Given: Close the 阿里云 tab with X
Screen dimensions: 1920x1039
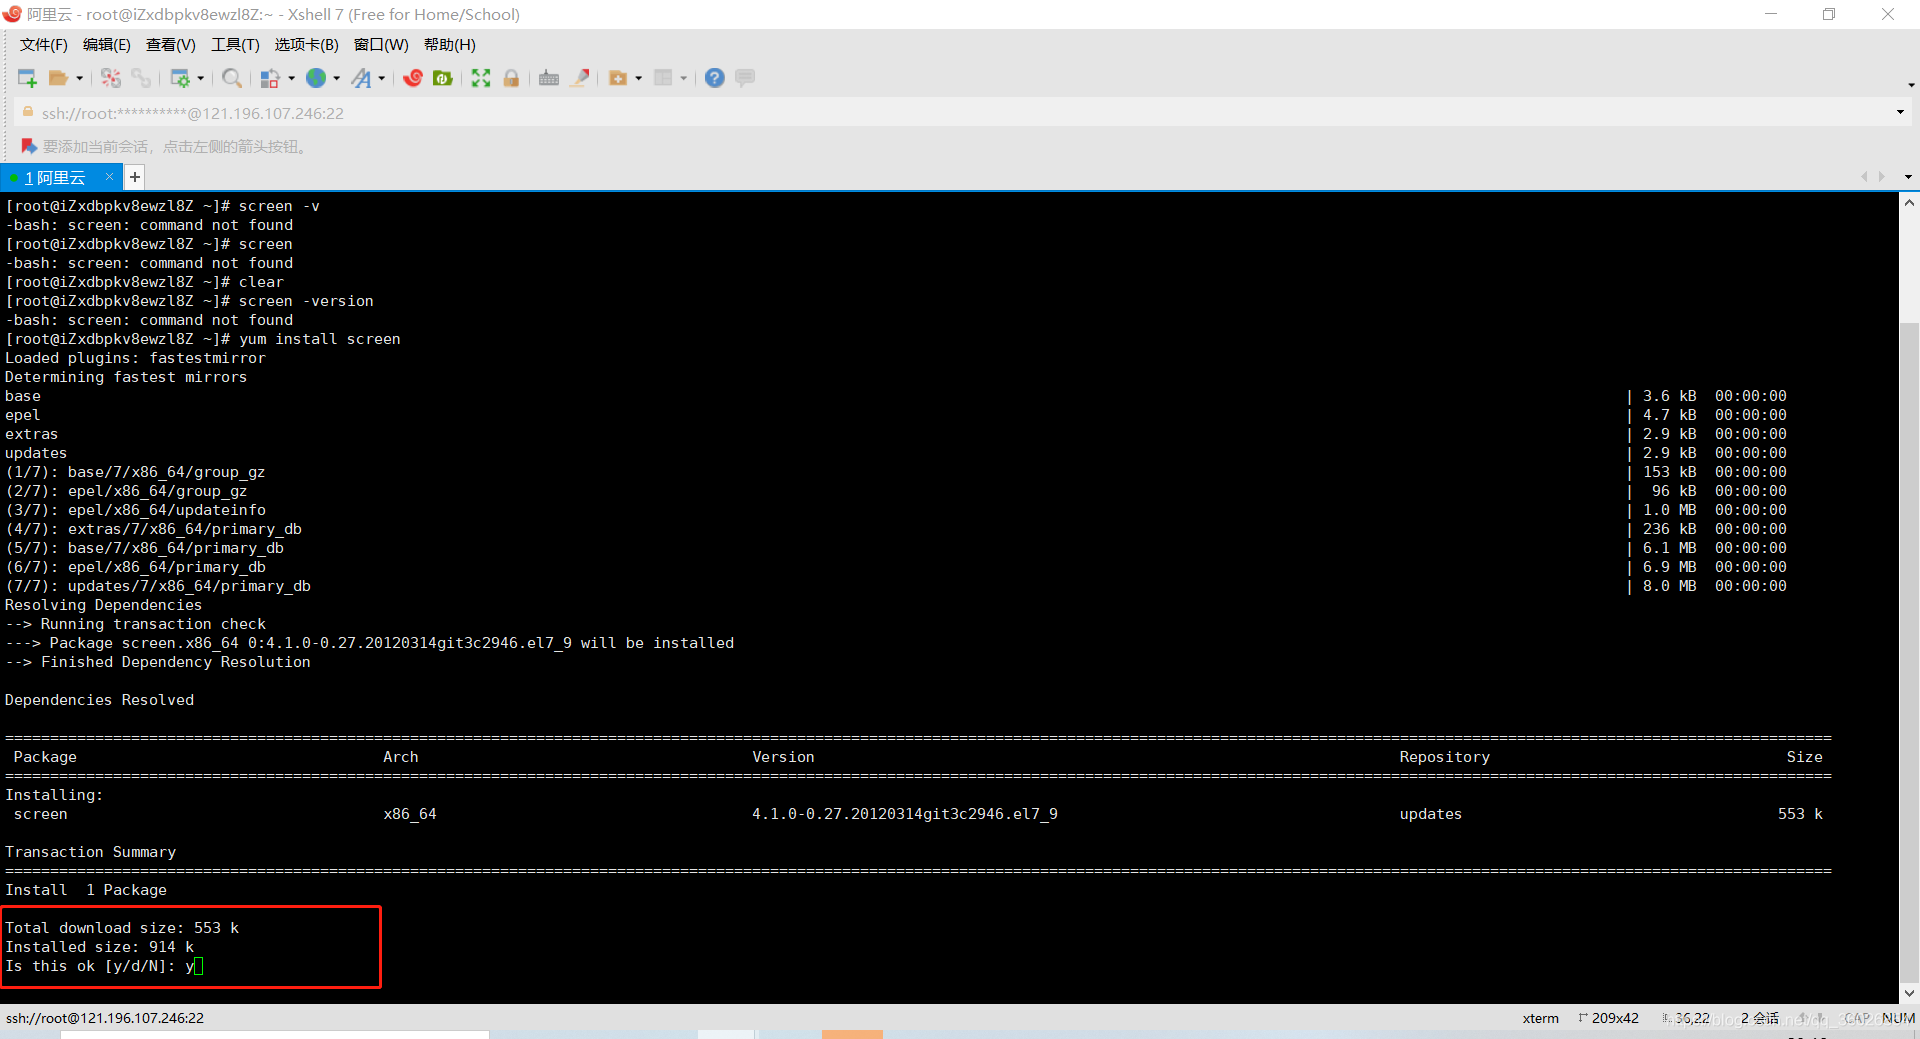Looking at the screenshot, I should pos(110,177).
